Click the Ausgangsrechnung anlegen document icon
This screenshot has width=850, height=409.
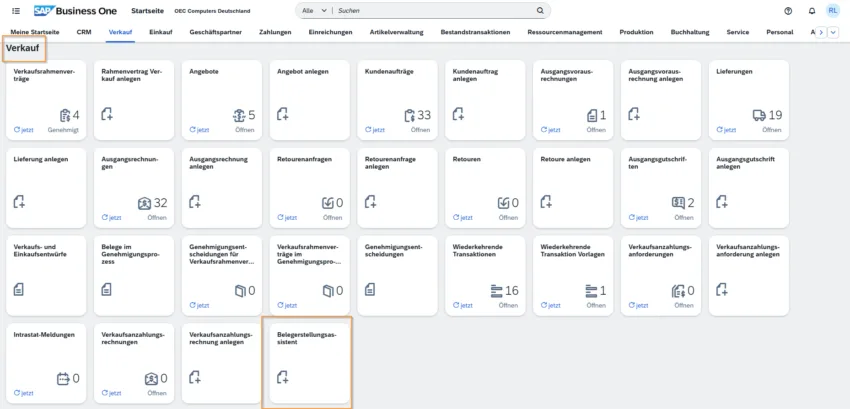pyautogui.click(x=195, y=202)
